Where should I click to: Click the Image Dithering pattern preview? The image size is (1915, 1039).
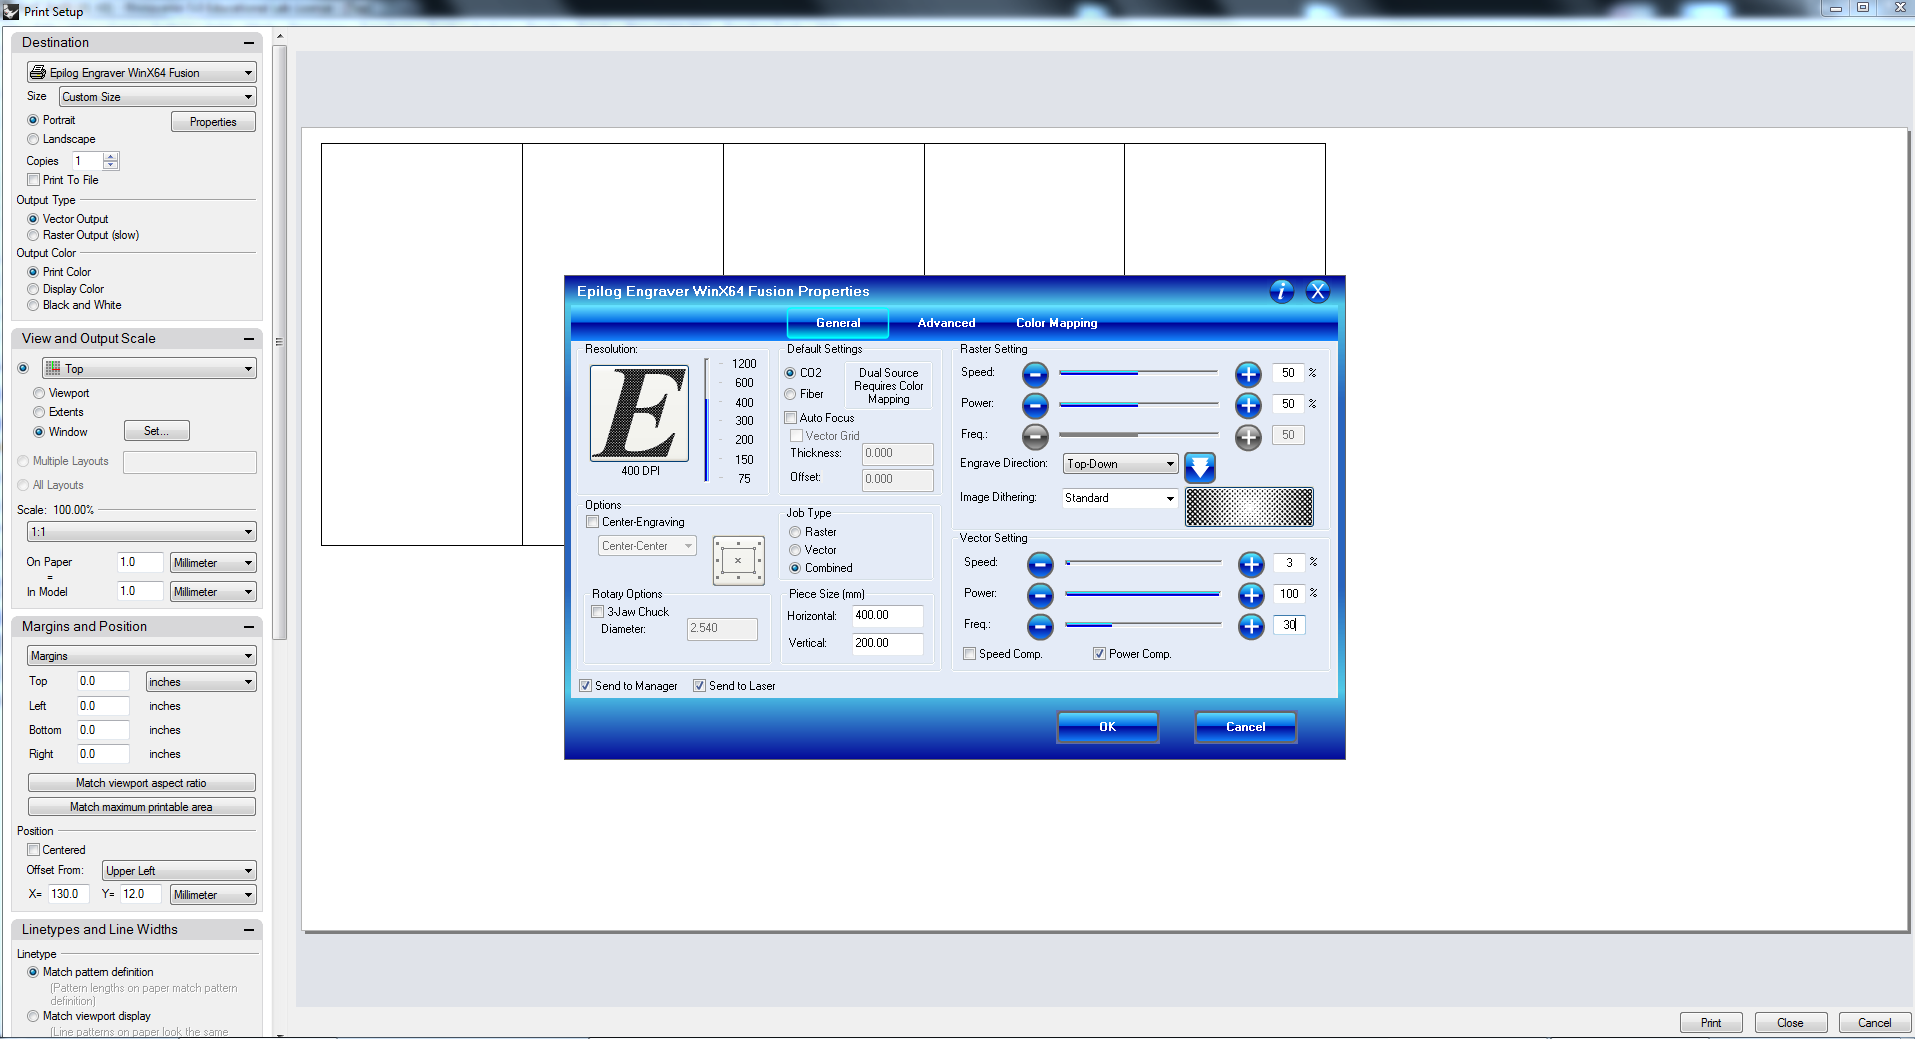pyautogui.click(x=1249, y=507)
